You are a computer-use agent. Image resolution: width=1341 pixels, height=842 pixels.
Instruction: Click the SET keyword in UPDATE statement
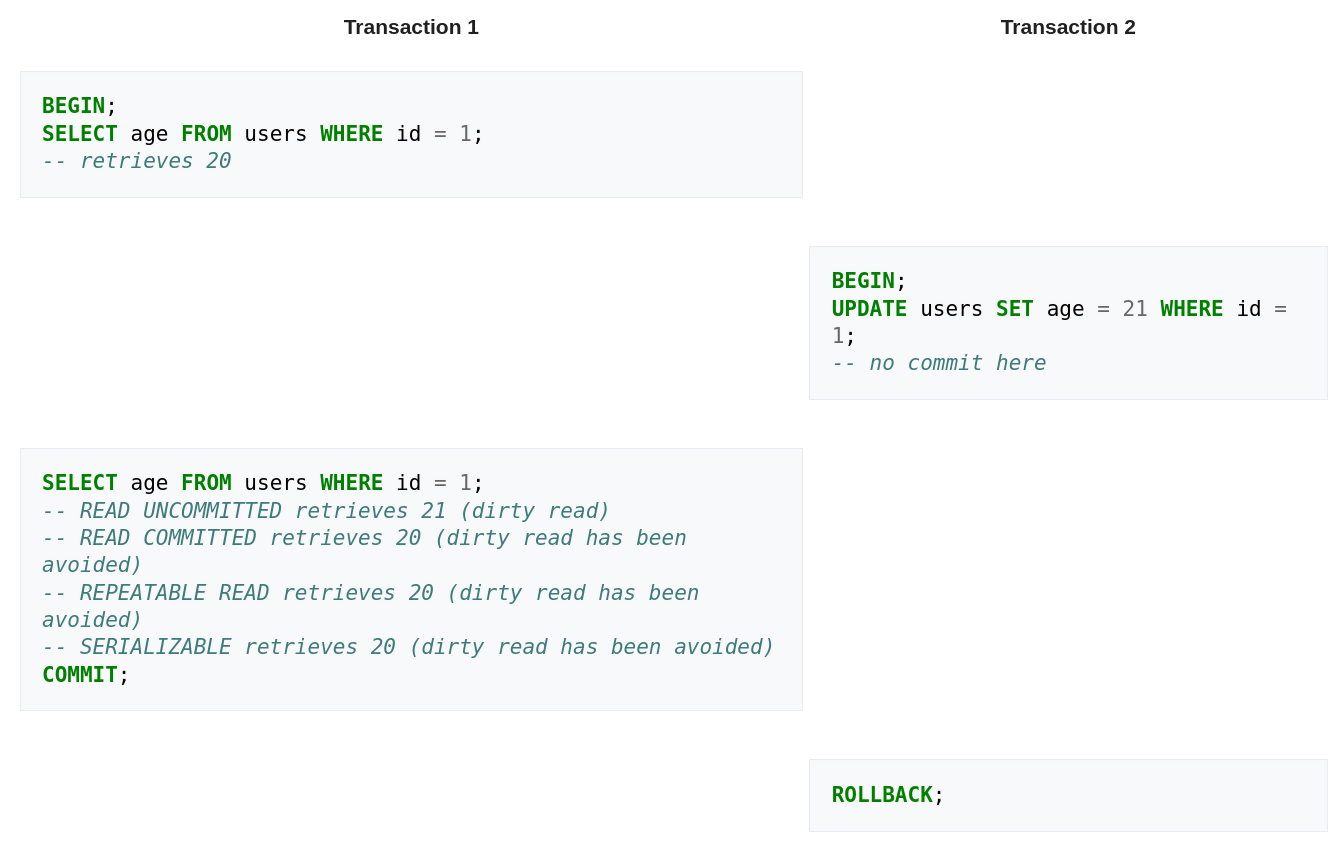tap(1014, 309)
